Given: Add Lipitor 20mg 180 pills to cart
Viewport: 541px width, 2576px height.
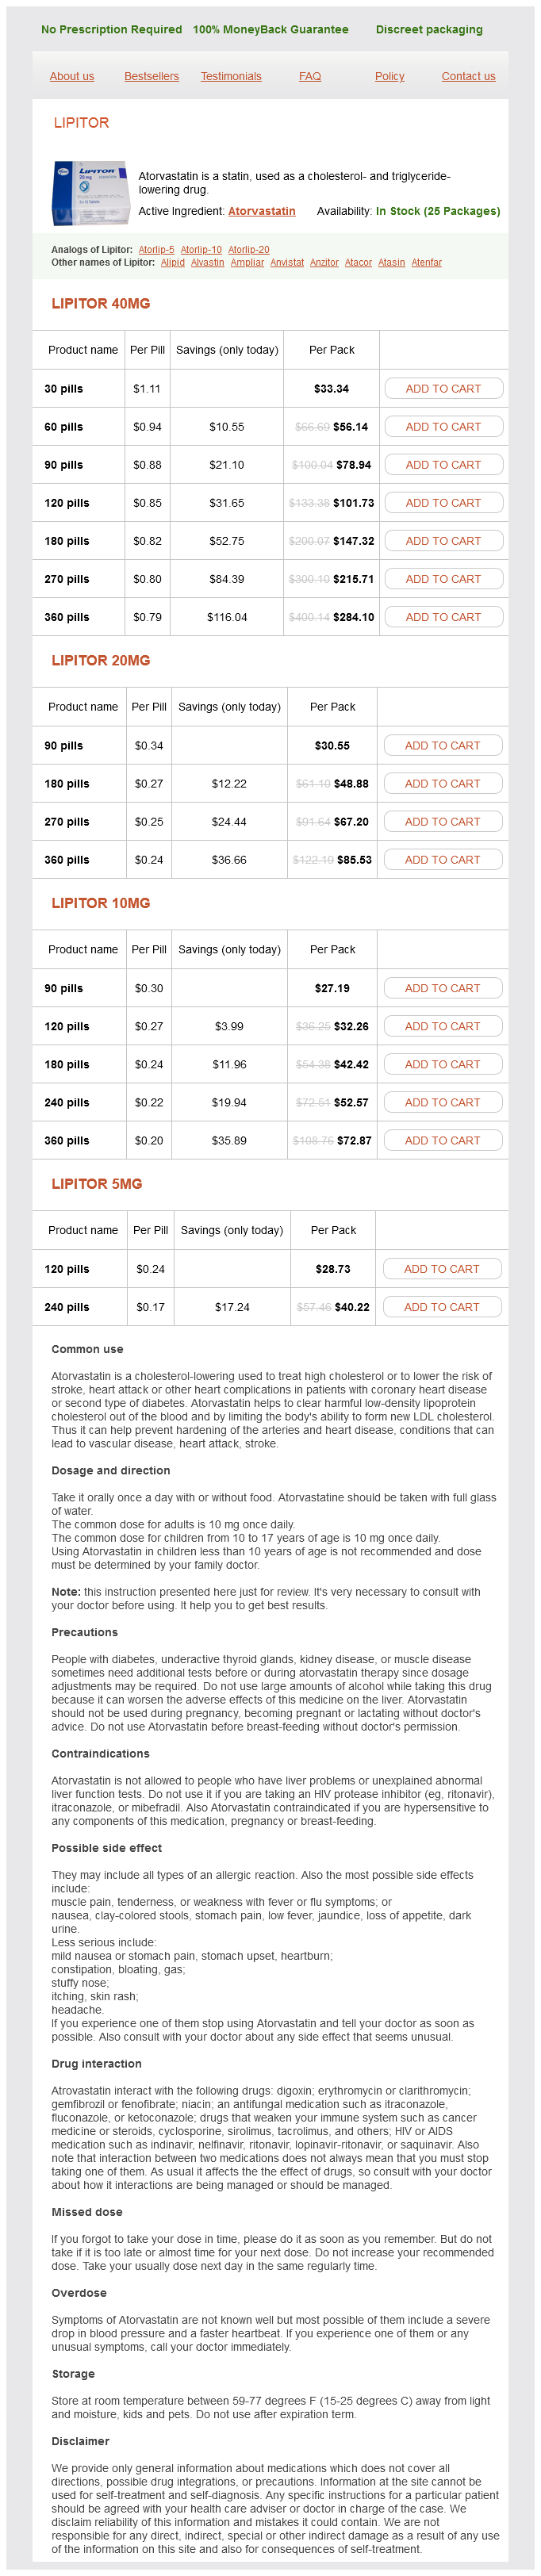Looking at the screenshot, I should tap(442, 784).
